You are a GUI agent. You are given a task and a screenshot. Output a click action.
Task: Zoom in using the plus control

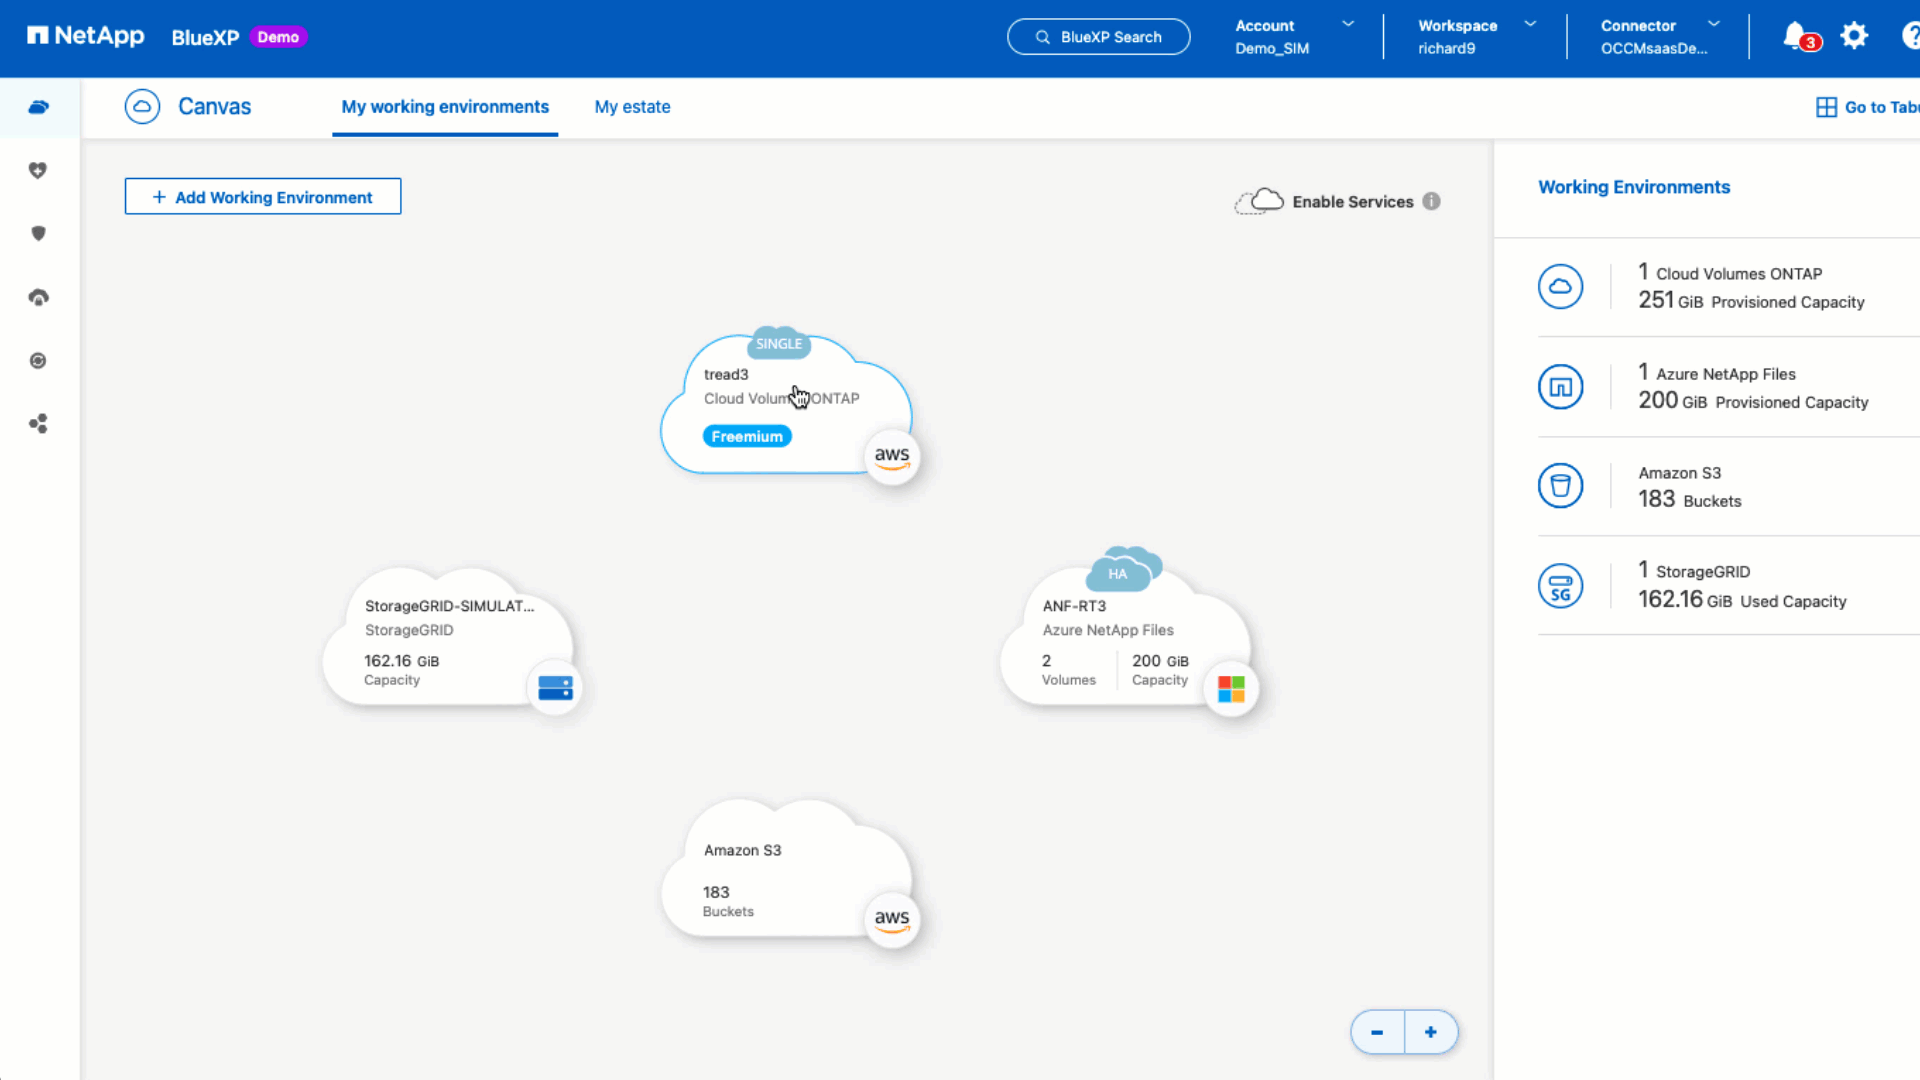(x=1431, y=1032)
